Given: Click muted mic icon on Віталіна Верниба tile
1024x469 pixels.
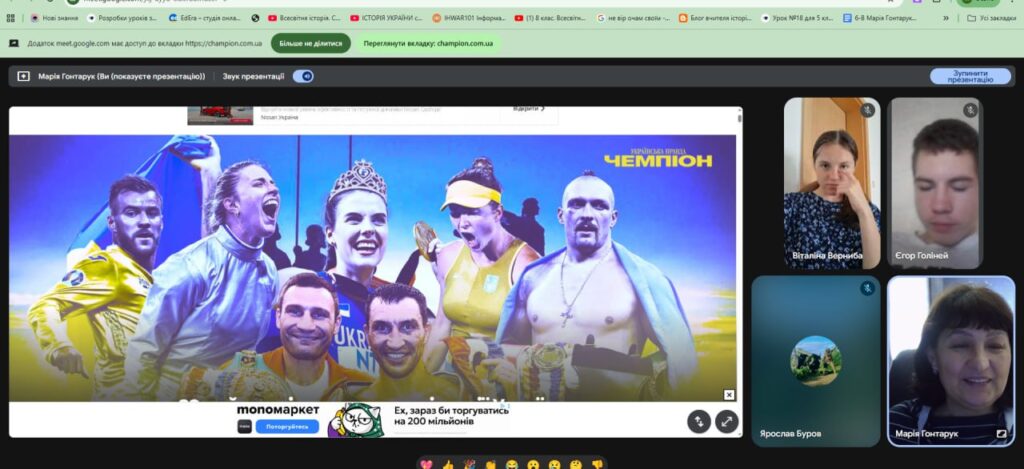Looking at the screenshot, I should 867,110.
